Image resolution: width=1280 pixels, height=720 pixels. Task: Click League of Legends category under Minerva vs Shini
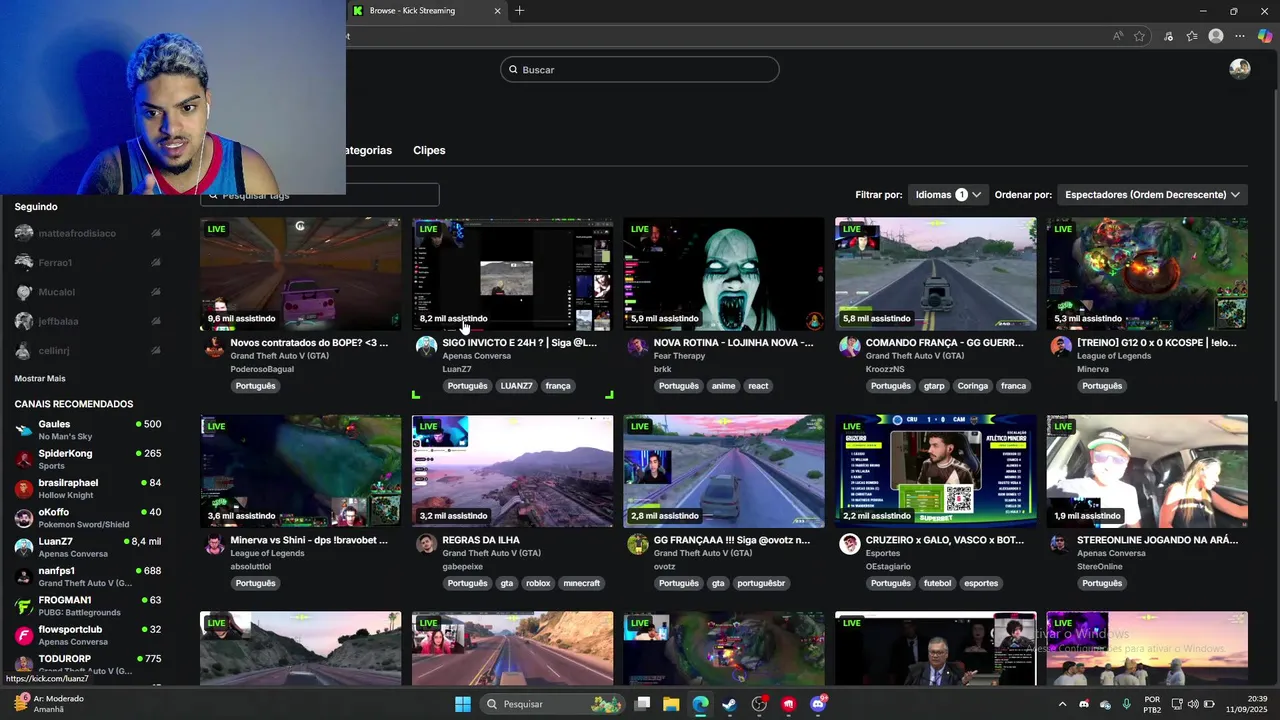point(267,553)
